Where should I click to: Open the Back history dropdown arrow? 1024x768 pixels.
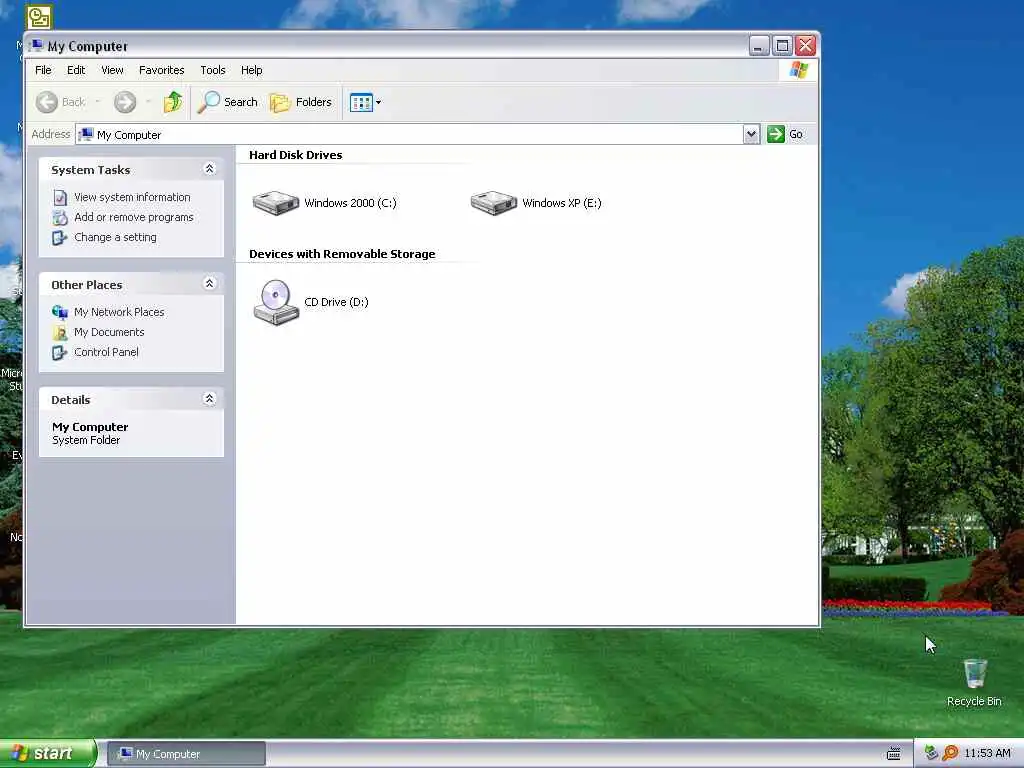(98, 102)
